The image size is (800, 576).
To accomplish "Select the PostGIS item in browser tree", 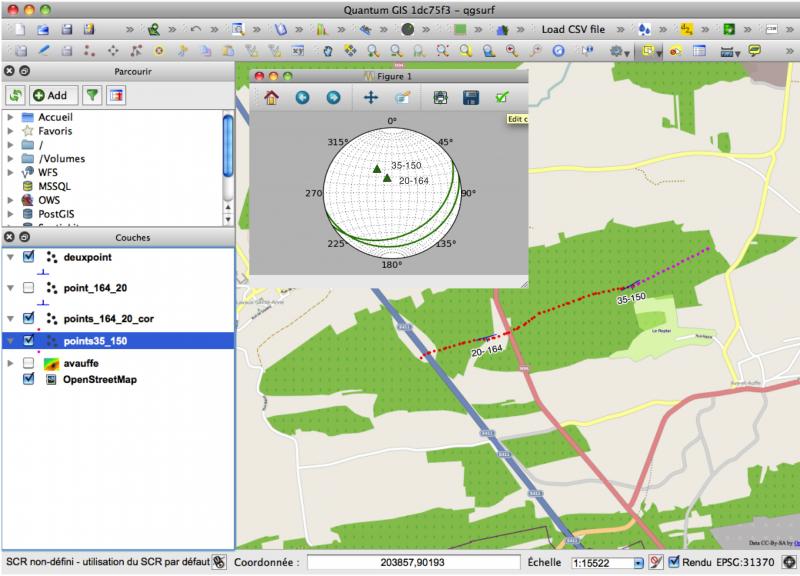I will 60,214.
